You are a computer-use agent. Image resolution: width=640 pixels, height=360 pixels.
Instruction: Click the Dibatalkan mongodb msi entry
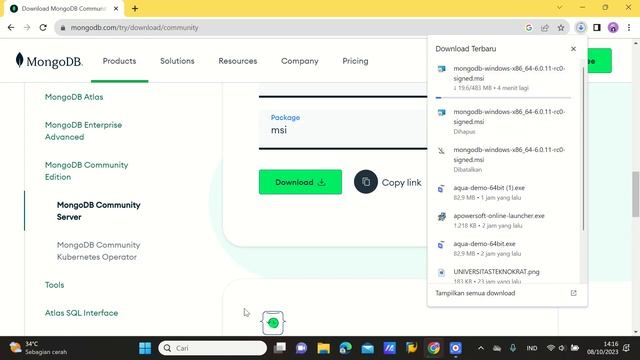pyautogui.click(x=505, y=159)
